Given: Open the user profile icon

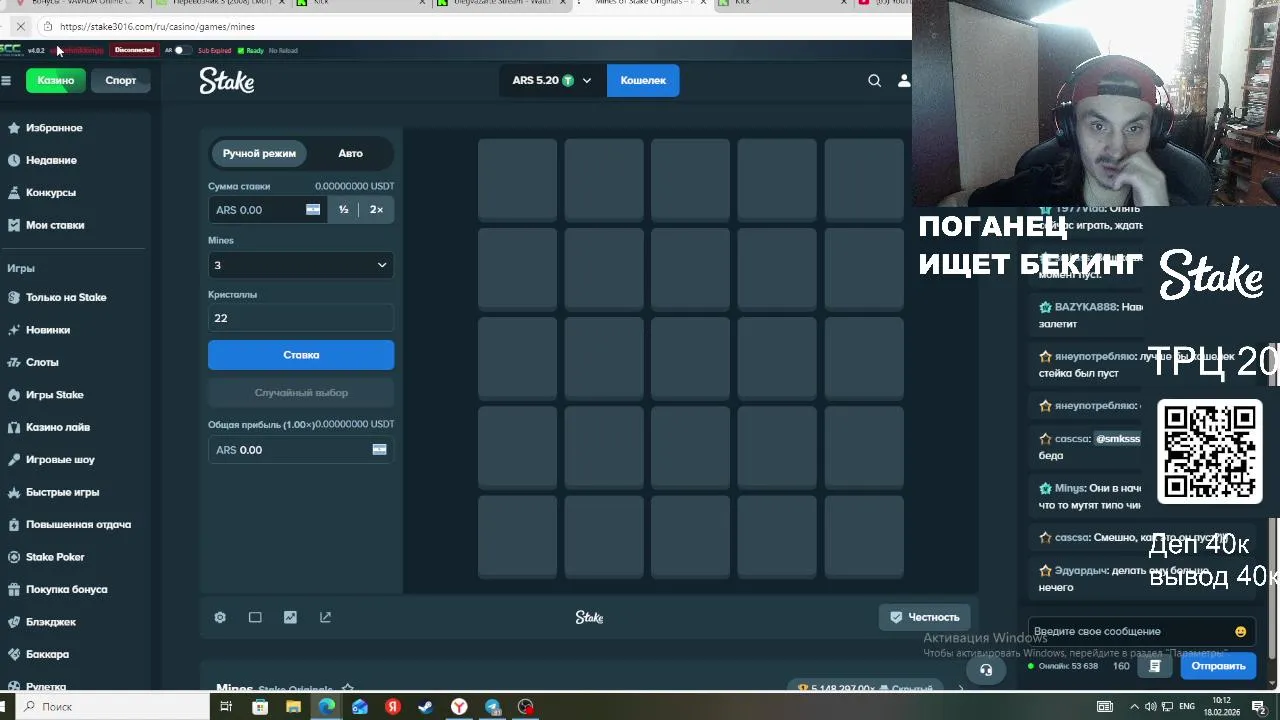Looking at the screenshot, I should click(904, 80).
